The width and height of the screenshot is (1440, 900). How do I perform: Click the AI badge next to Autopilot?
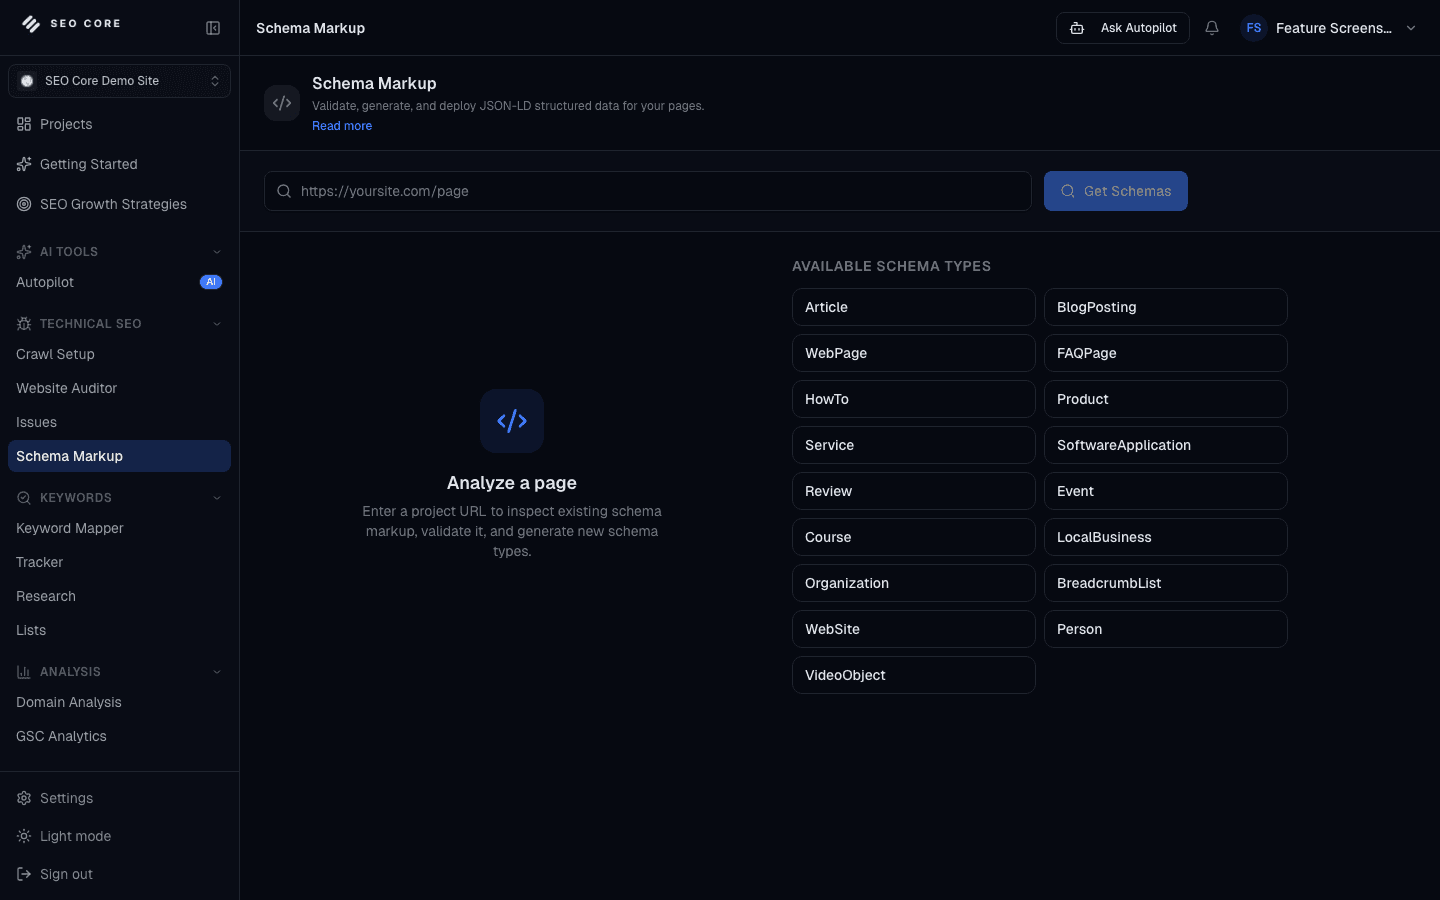[211, 282]
